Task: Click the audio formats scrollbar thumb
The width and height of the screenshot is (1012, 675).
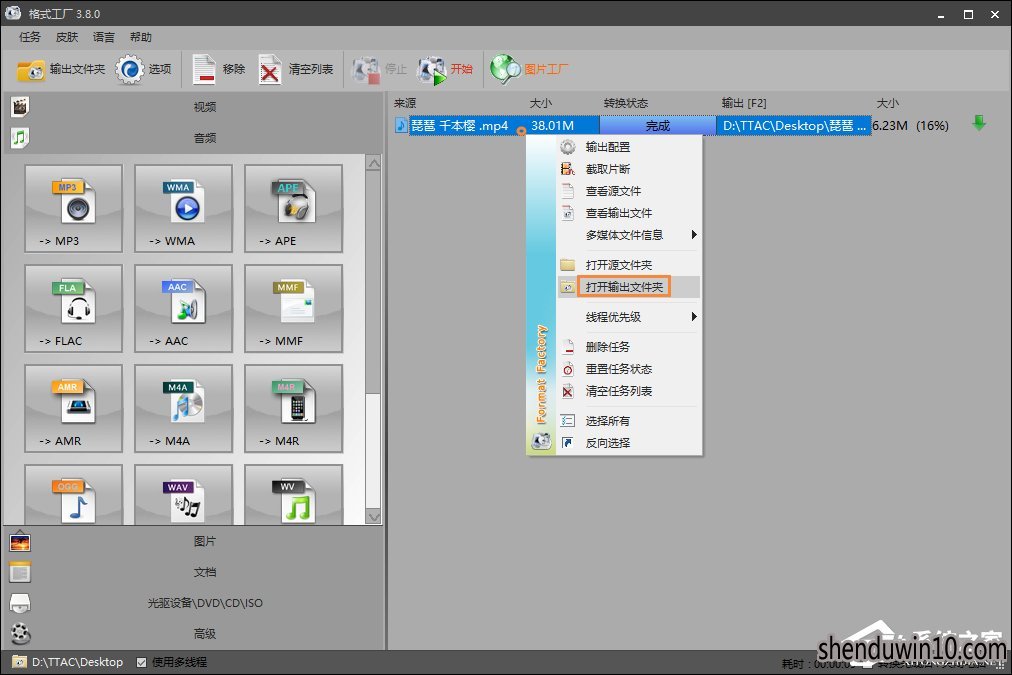Action: pyautogui.click(x=374, y=449)
